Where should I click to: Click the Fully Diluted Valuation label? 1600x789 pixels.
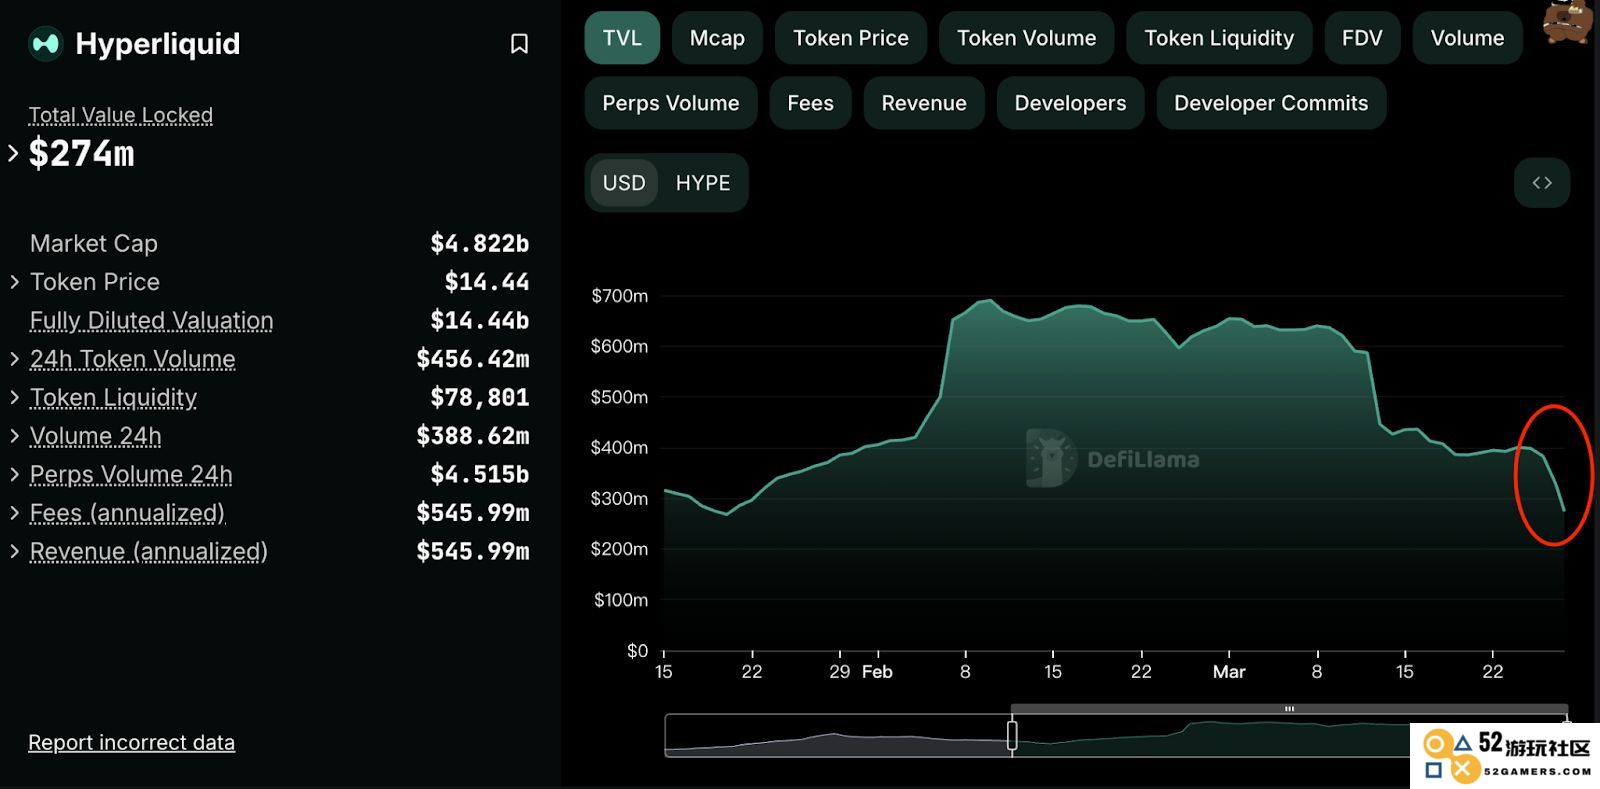[151, 321]
